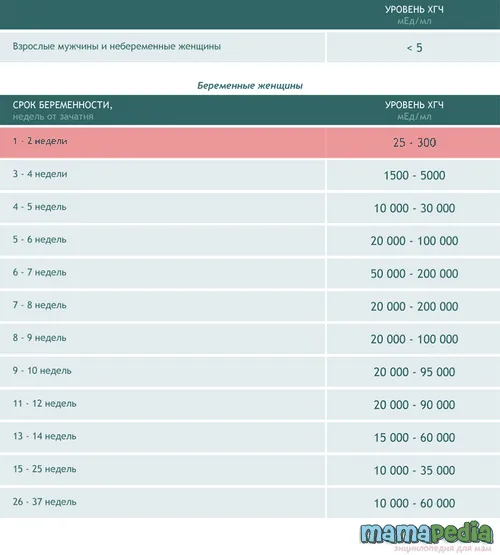
Task: Select the "5 - 6 недель" row label
Action: click(x=40, y=239)
